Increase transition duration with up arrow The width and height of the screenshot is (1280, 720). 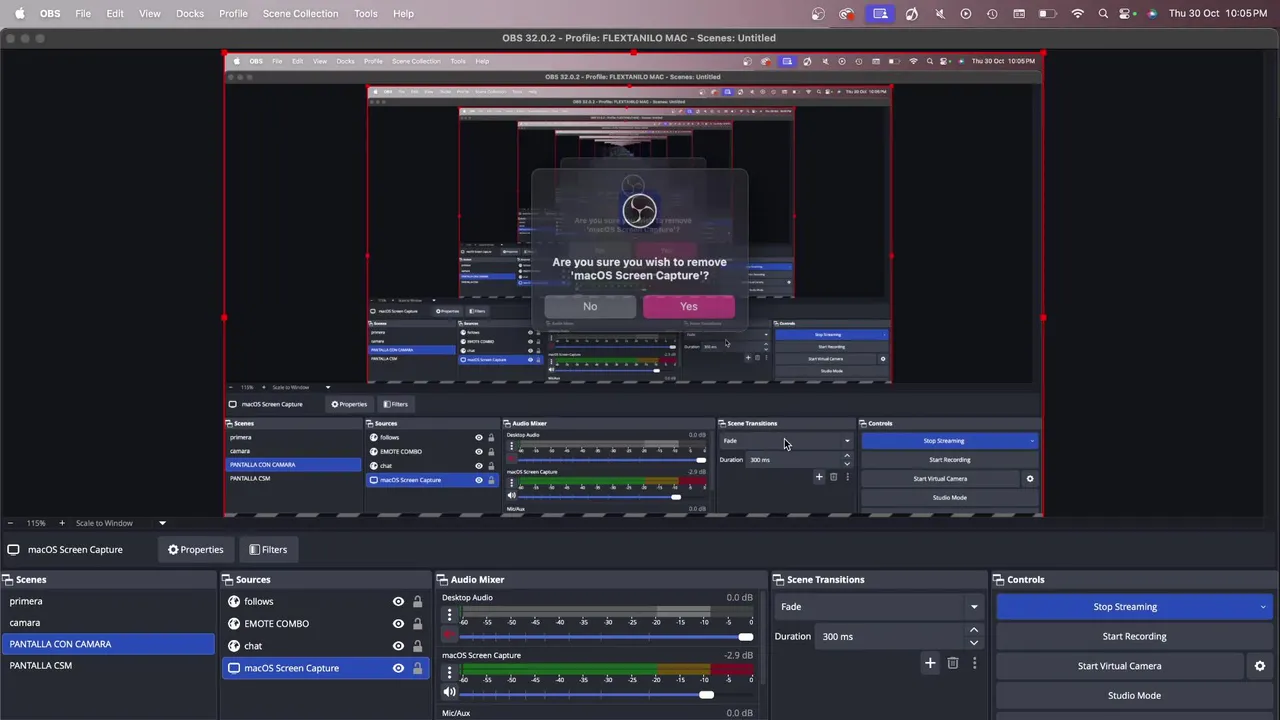974,630
